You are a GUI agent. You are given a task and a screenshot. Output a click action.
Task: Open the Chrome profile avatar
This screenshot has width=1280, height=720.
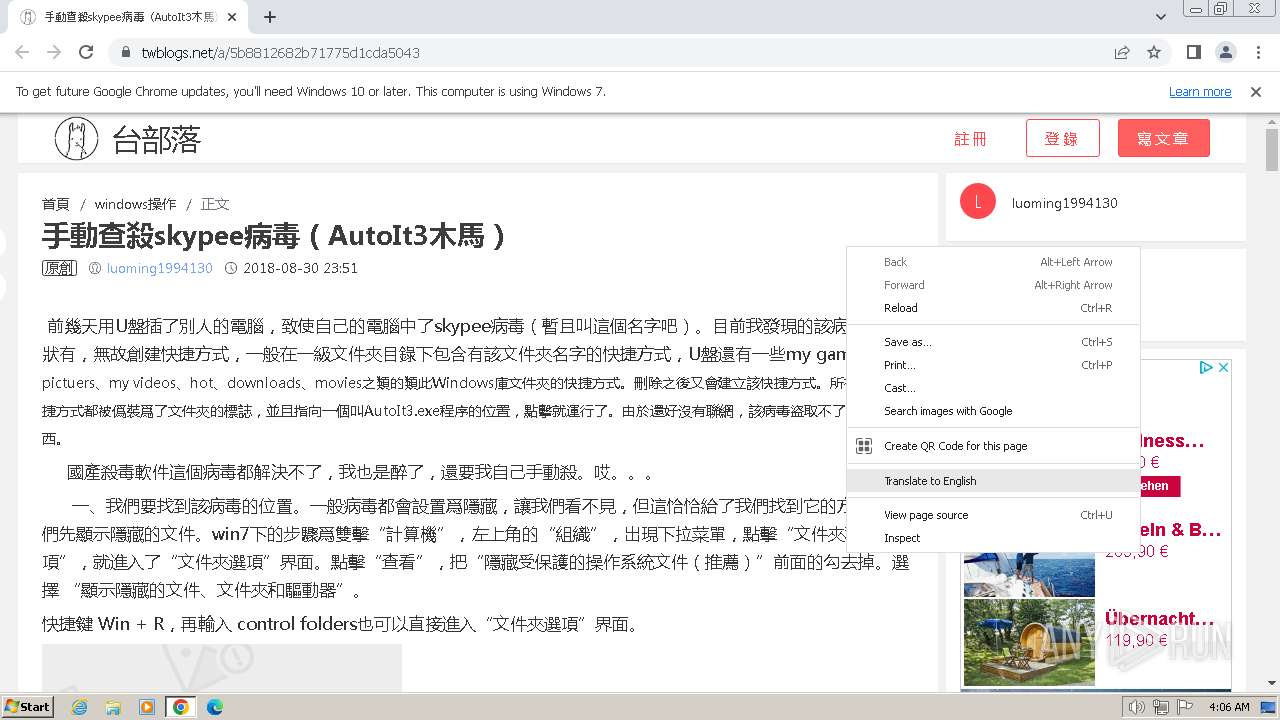1226,52
